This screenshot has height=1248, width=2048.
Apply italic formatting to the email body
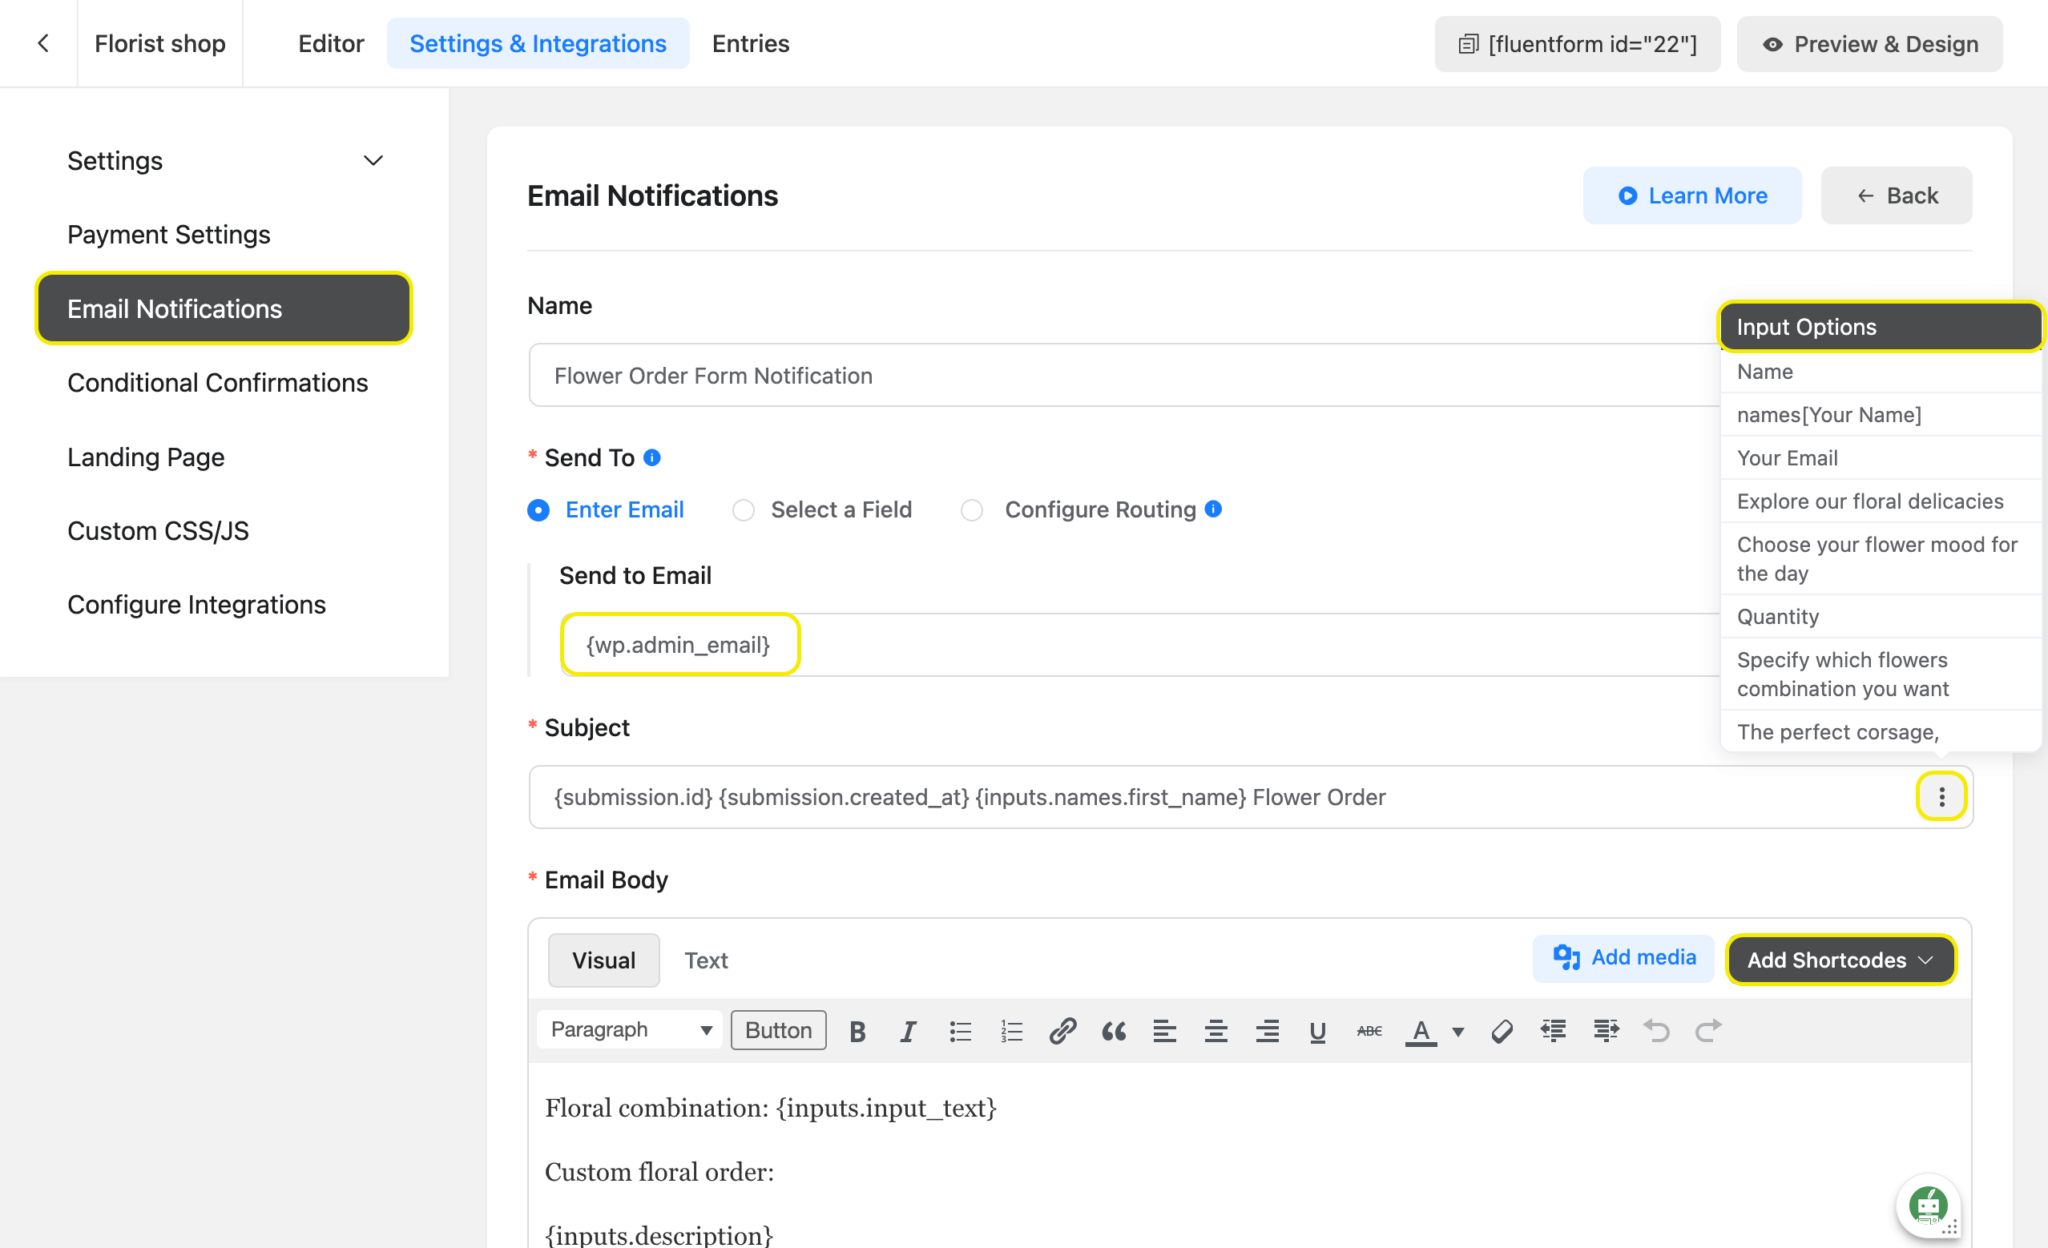[x=908, y=1031]
